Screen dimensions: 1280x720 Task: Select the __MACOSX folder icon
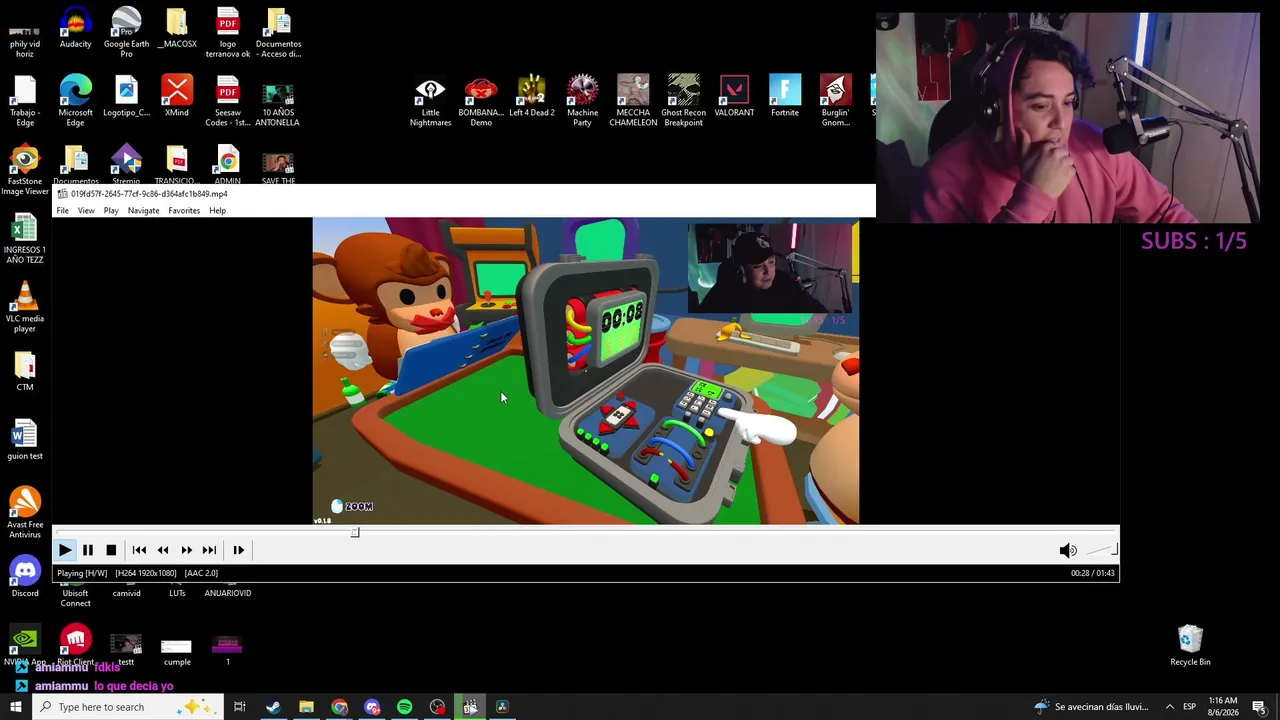tap(177, 28)
